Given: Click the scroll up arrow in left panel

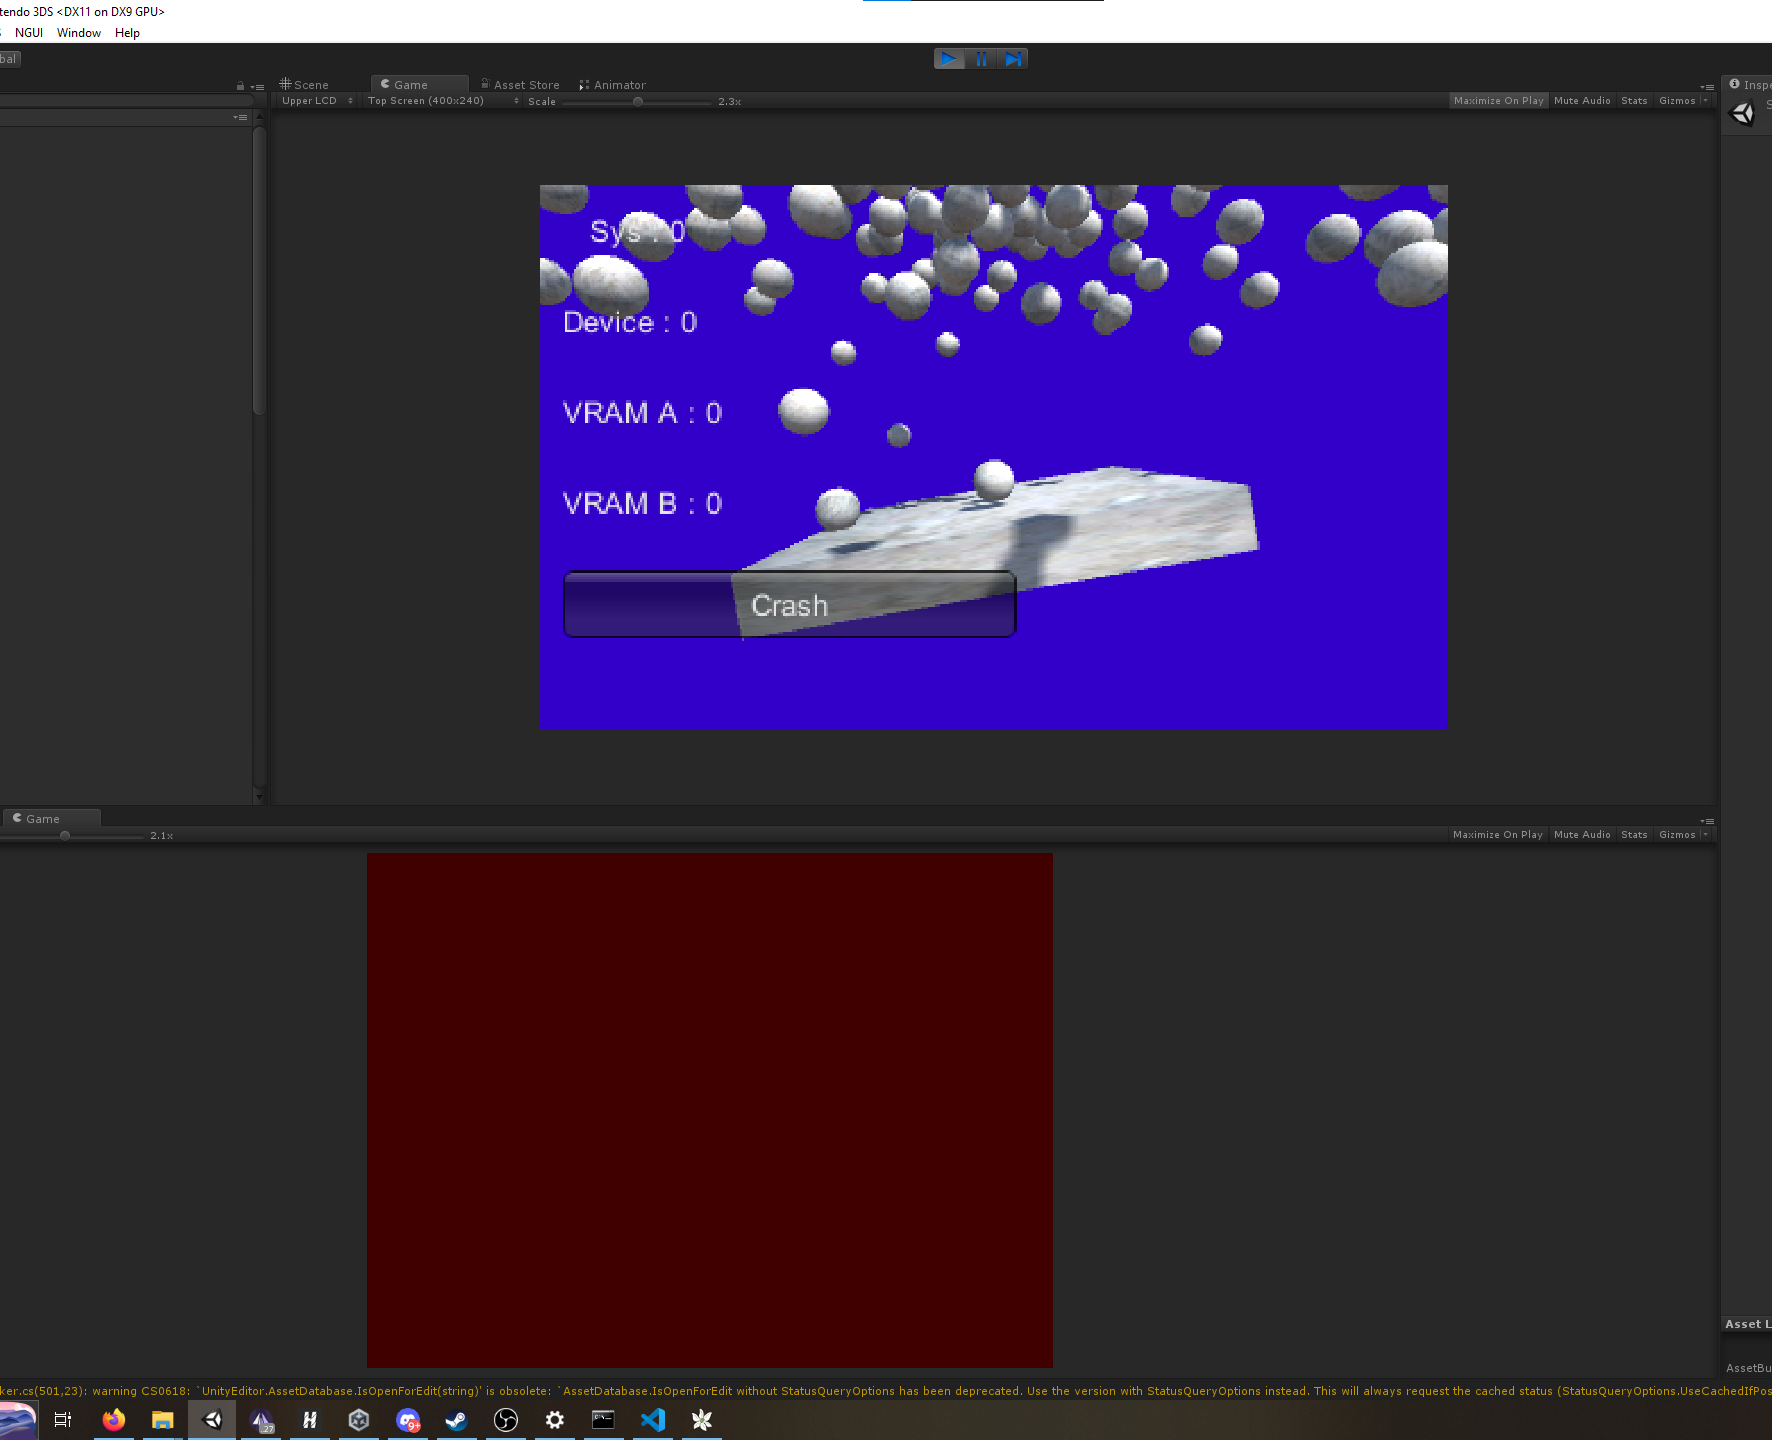Looking at the screenshot, I should [x=259, y=116].
